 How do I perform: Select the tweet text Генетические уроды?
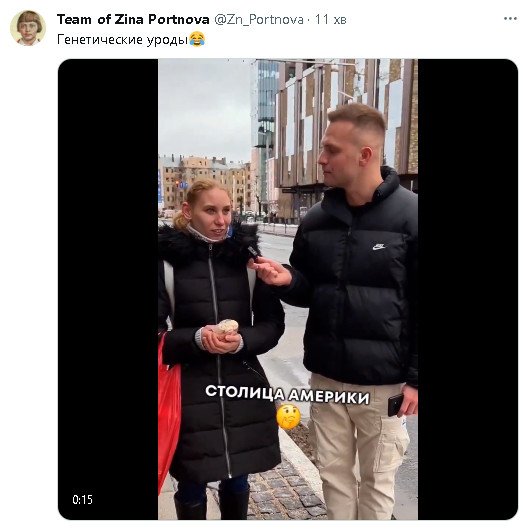(122, 40)
